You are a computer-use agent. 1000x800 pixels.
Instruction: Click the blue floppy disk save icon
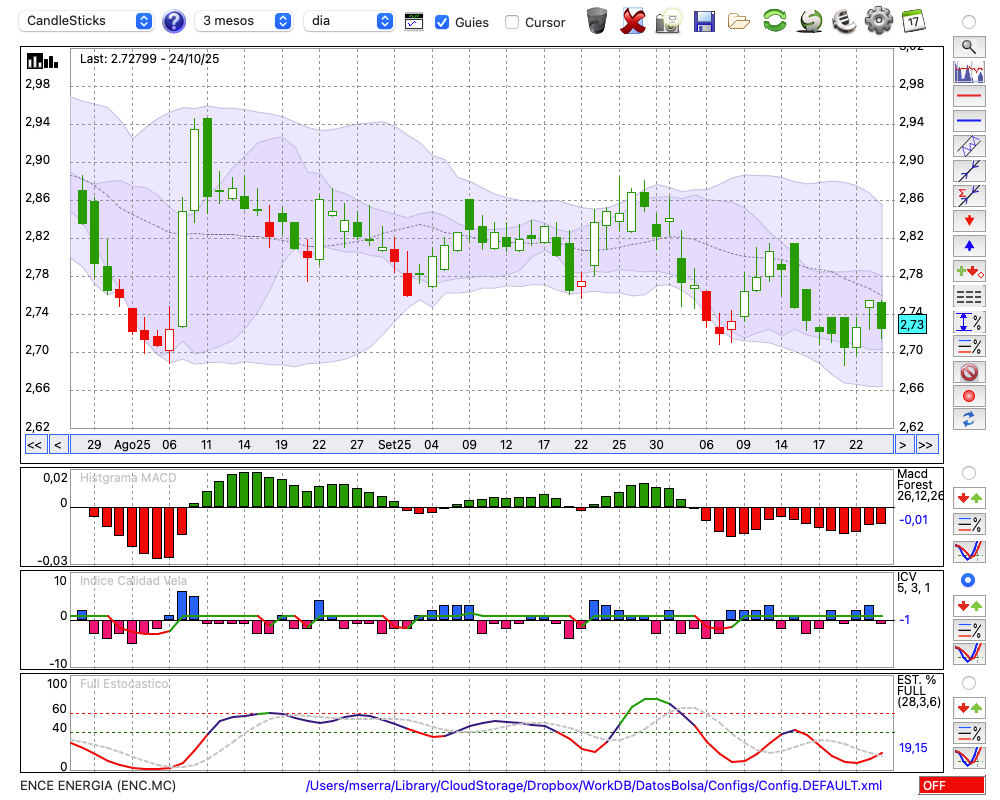coord(704,21)
